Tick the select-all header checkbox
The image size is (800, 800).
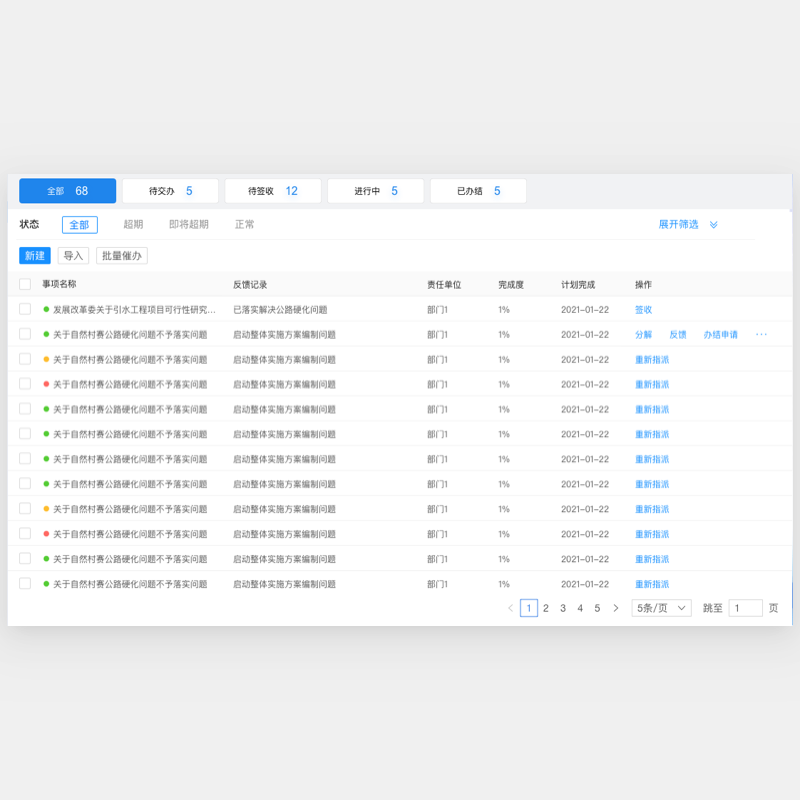(25, 285)
